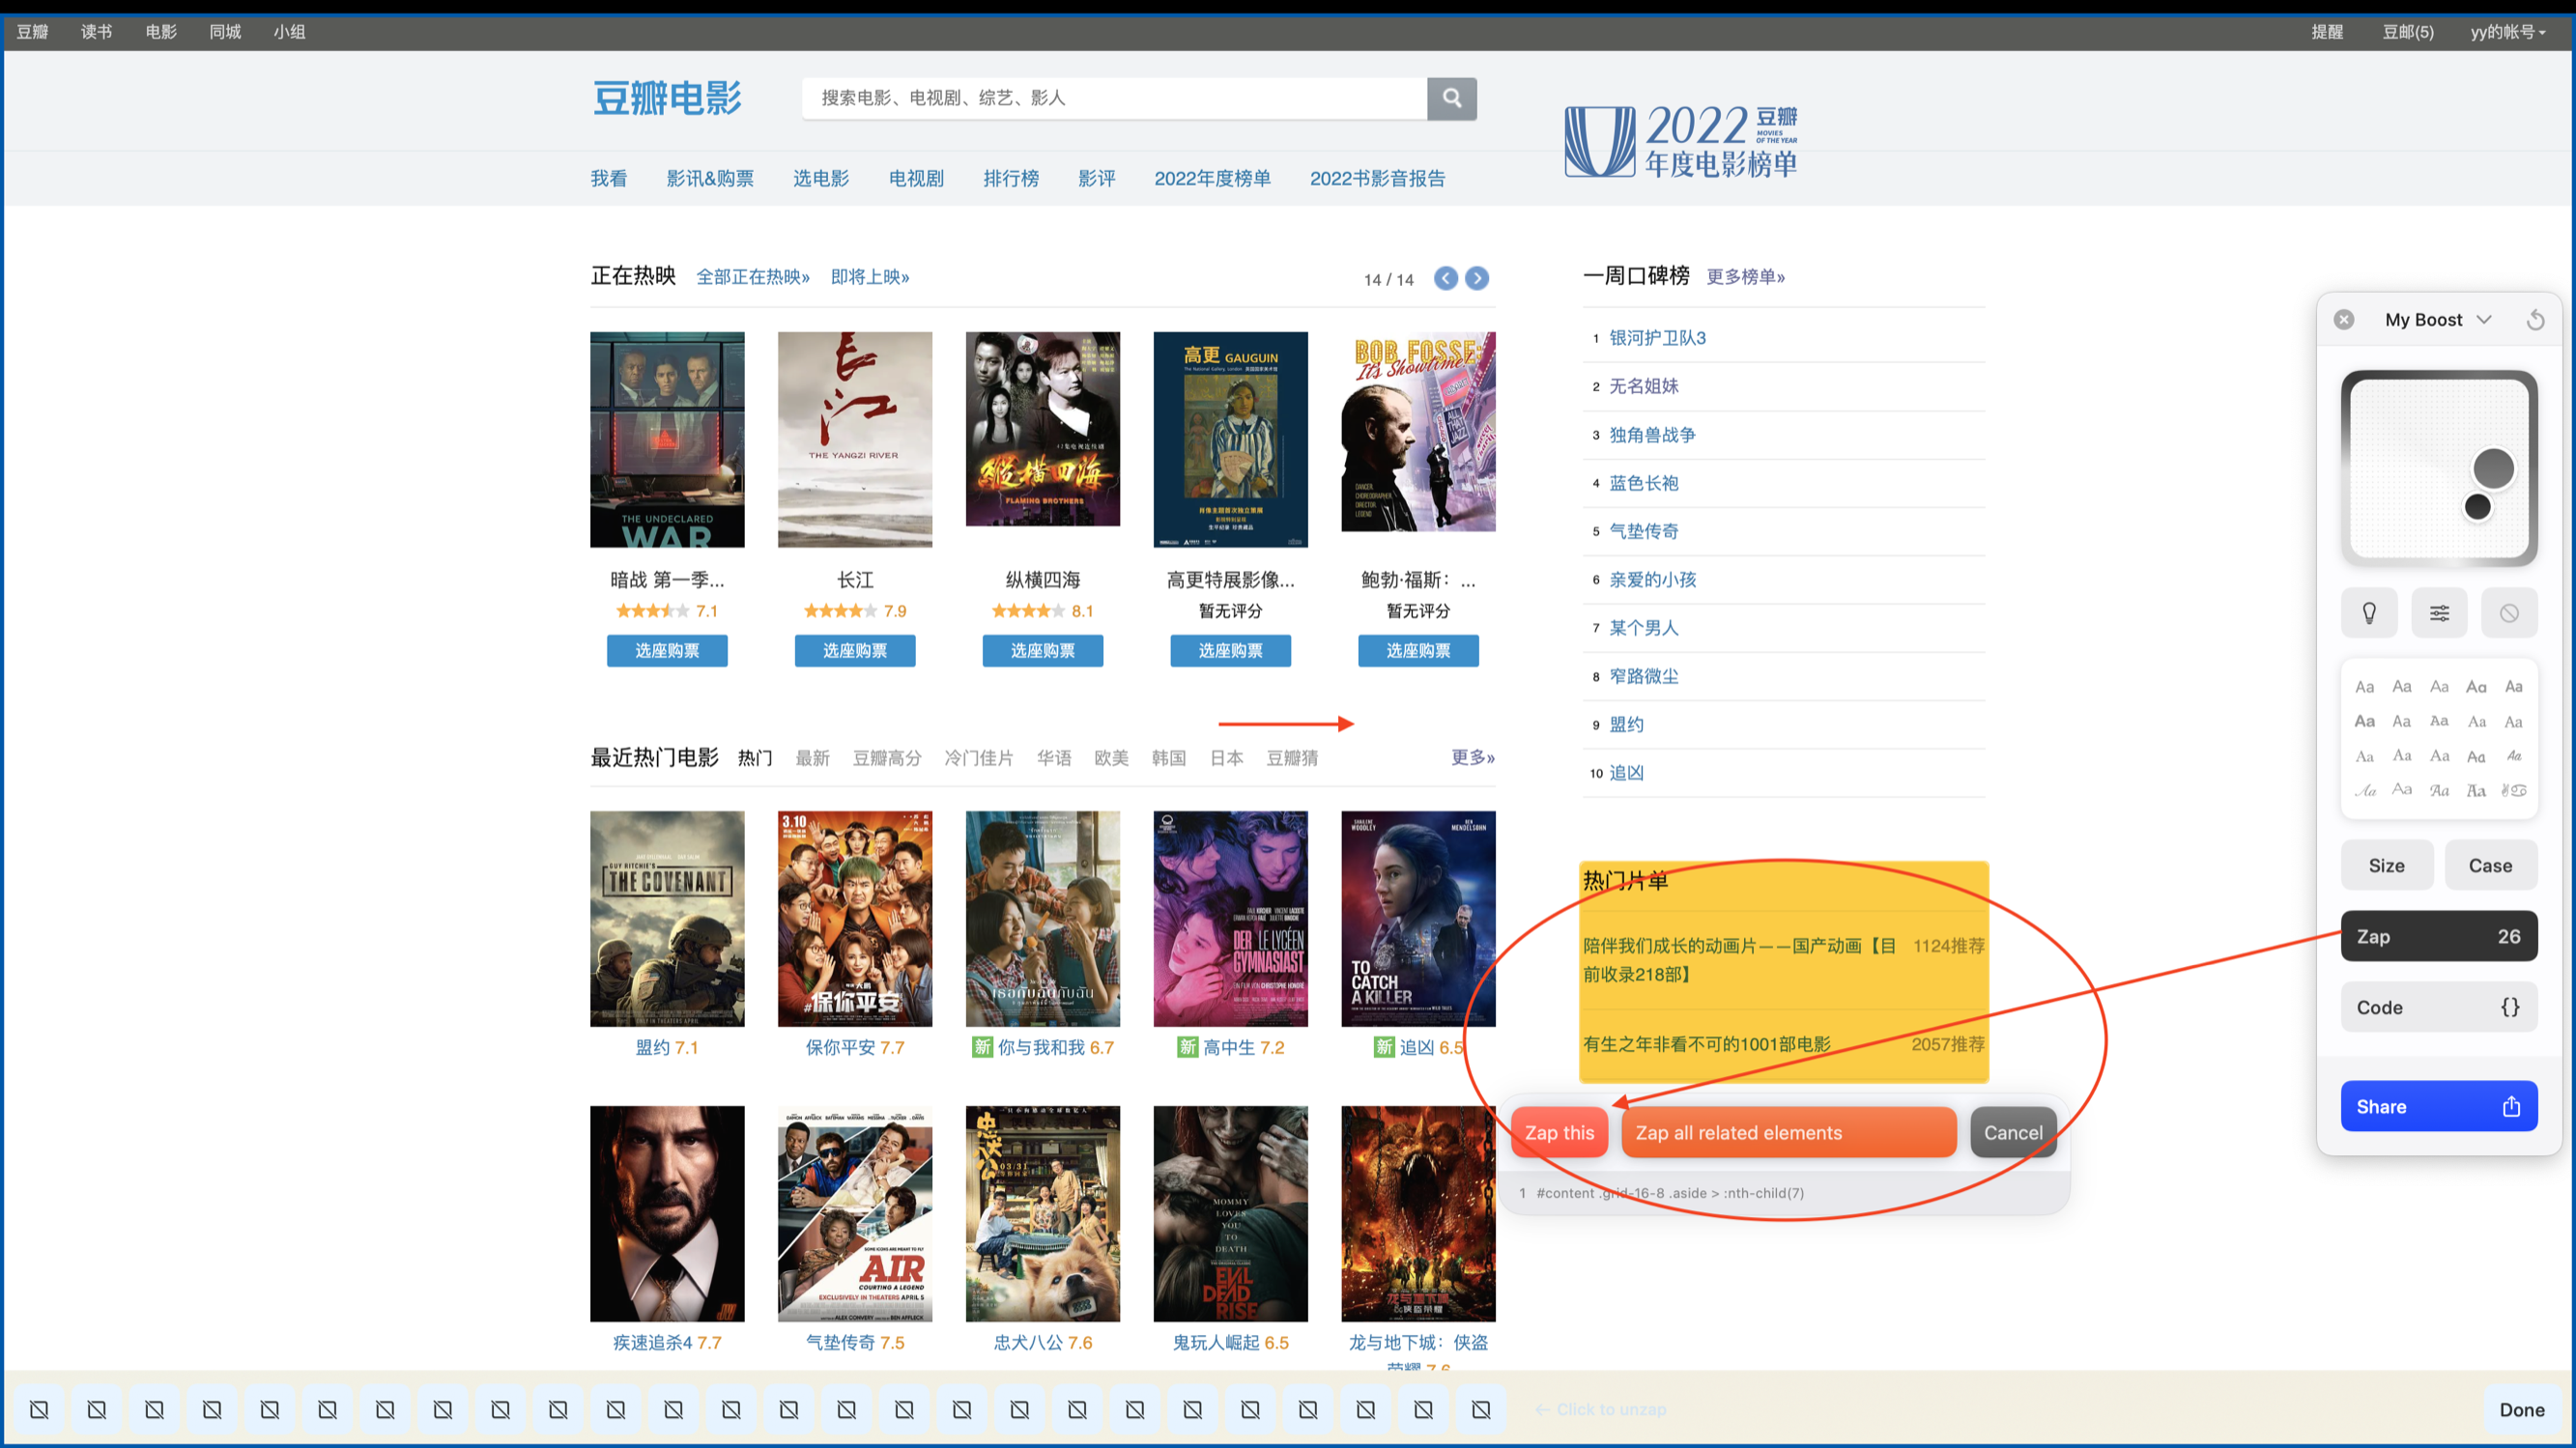The height and width of the screenshot is (1448, 2576).
Task: Open the color adjustment sliders icon
Action: (x=2439, y=613)
